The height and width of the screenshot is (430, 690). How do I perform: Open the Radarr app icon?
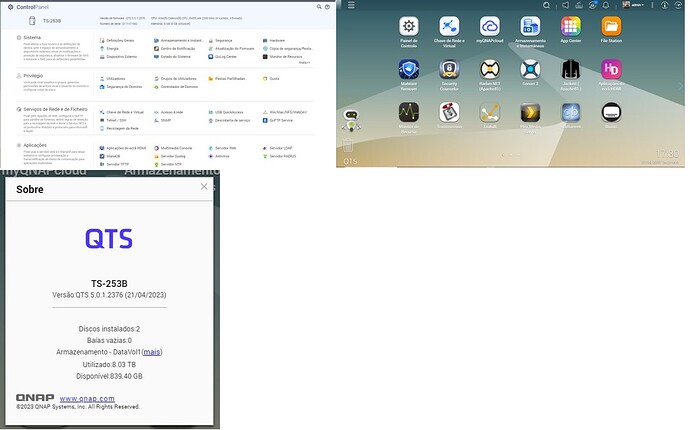tap(489, 69)
